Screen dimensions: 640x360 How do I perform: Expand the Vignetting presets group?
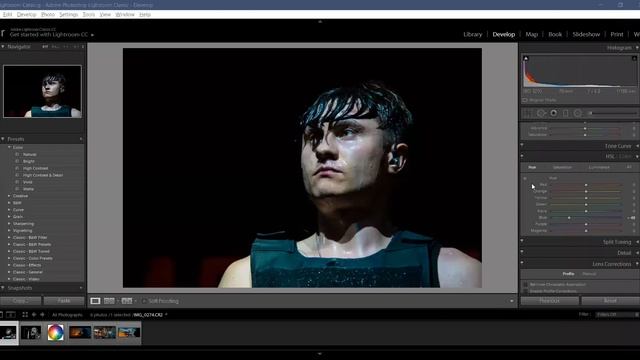pyautogui.click(x=9, y=231)
